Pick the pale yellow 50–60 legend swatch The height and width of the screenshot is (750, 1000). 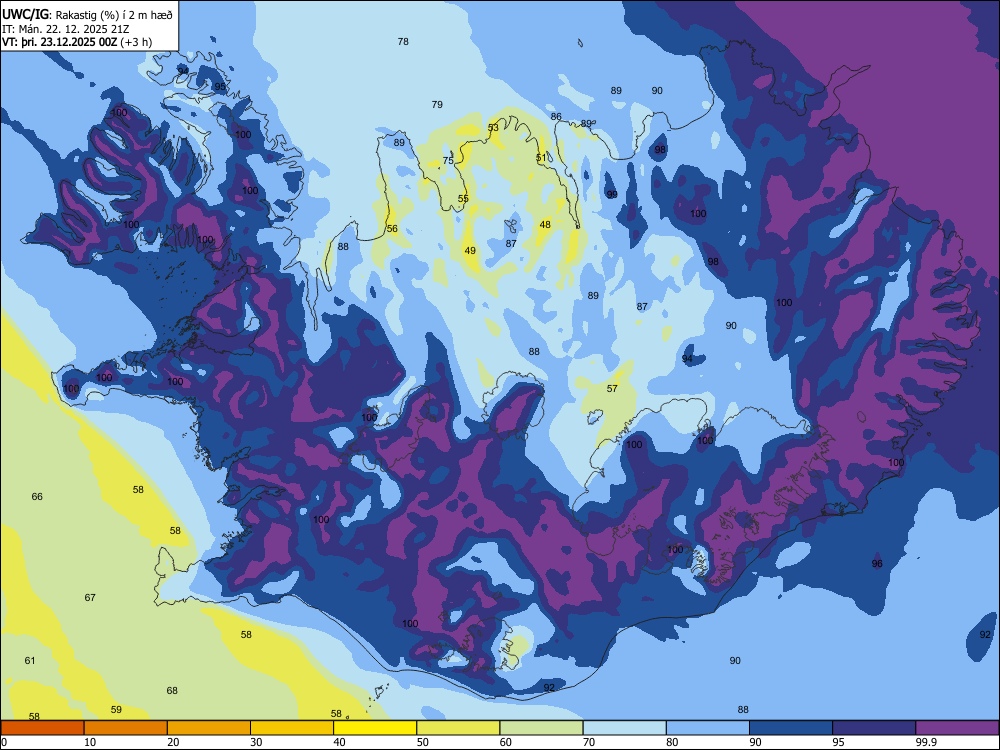tap(458, 728)
